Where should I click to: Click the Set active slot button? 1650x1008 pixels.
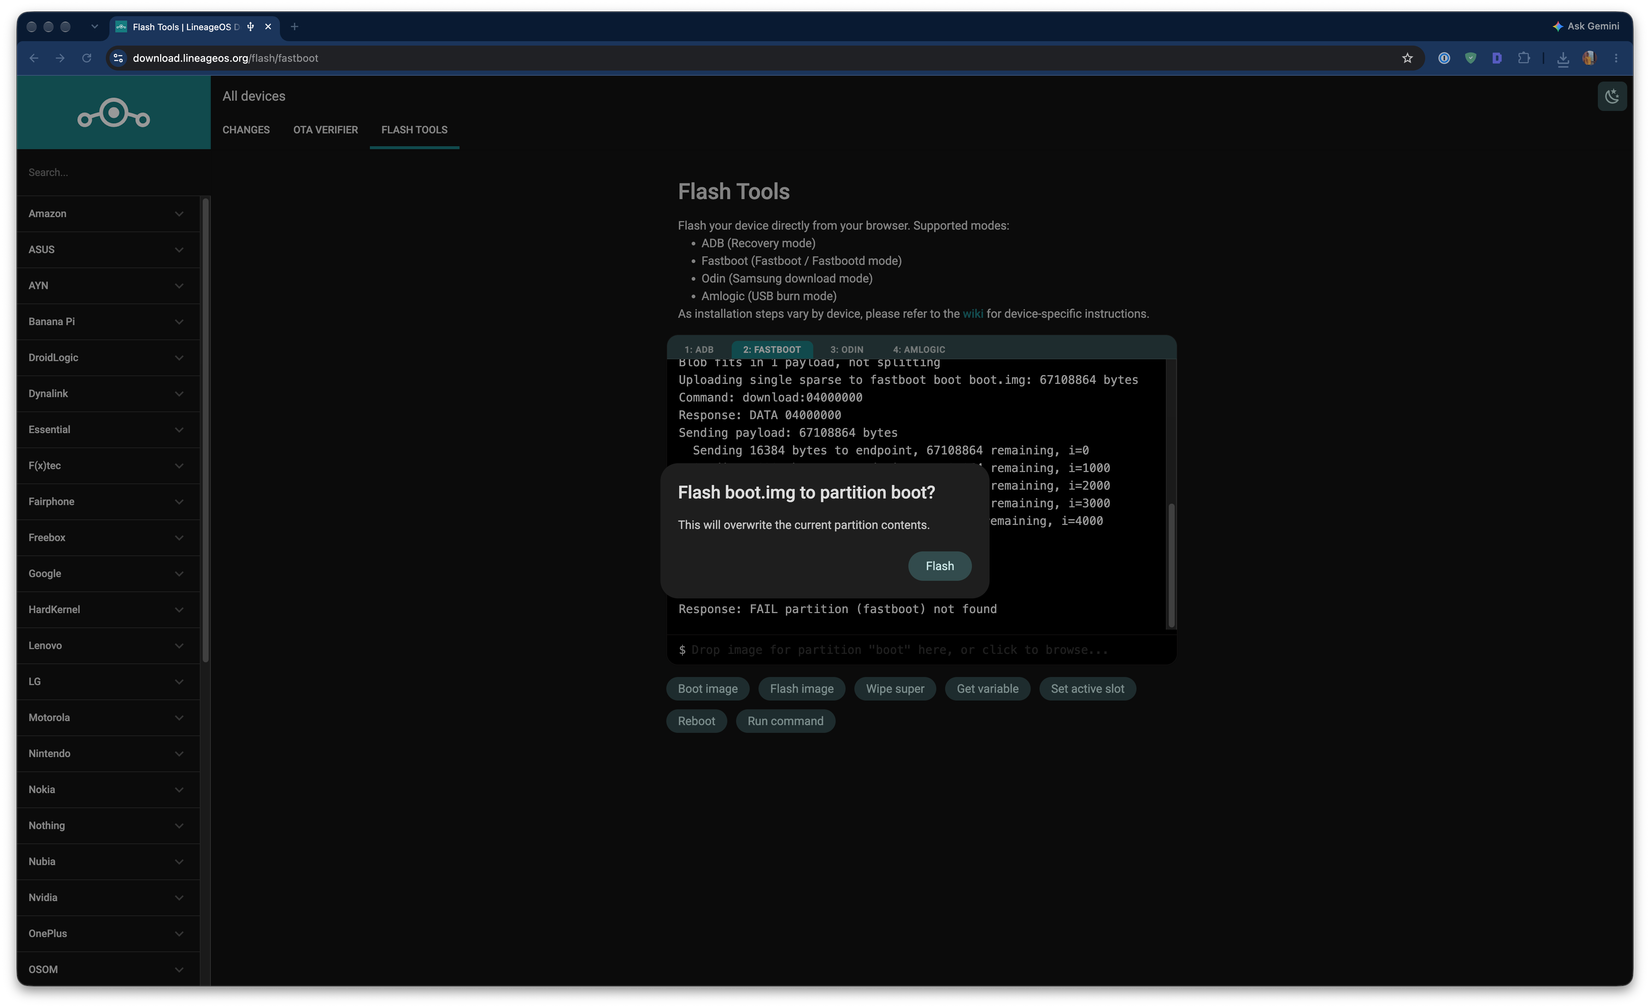(x=1087, y=689)
